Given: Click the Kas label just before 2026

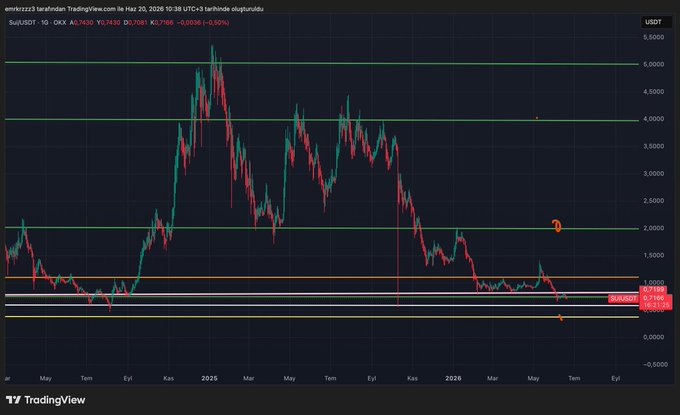Looking at the screenshot, I should (x=412, y=378).
